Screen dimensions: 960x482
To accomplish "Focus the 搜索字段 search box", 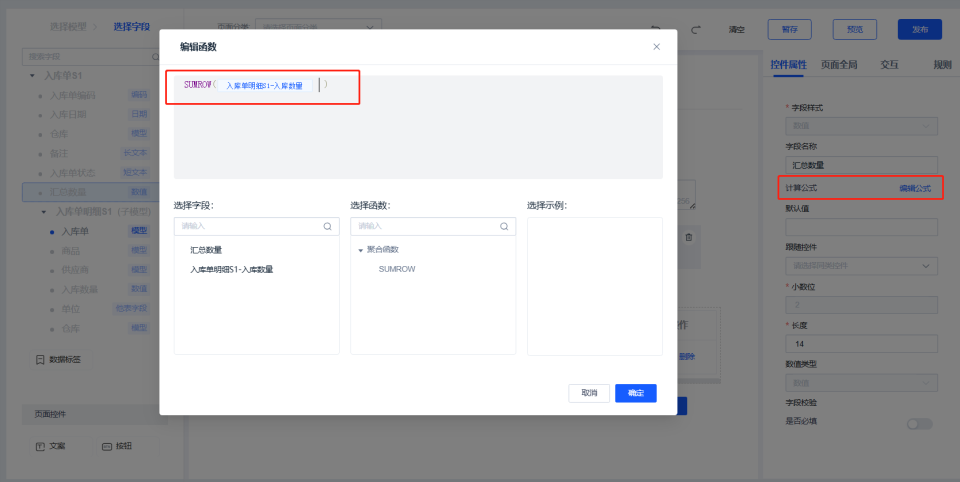I will point(91,56).
